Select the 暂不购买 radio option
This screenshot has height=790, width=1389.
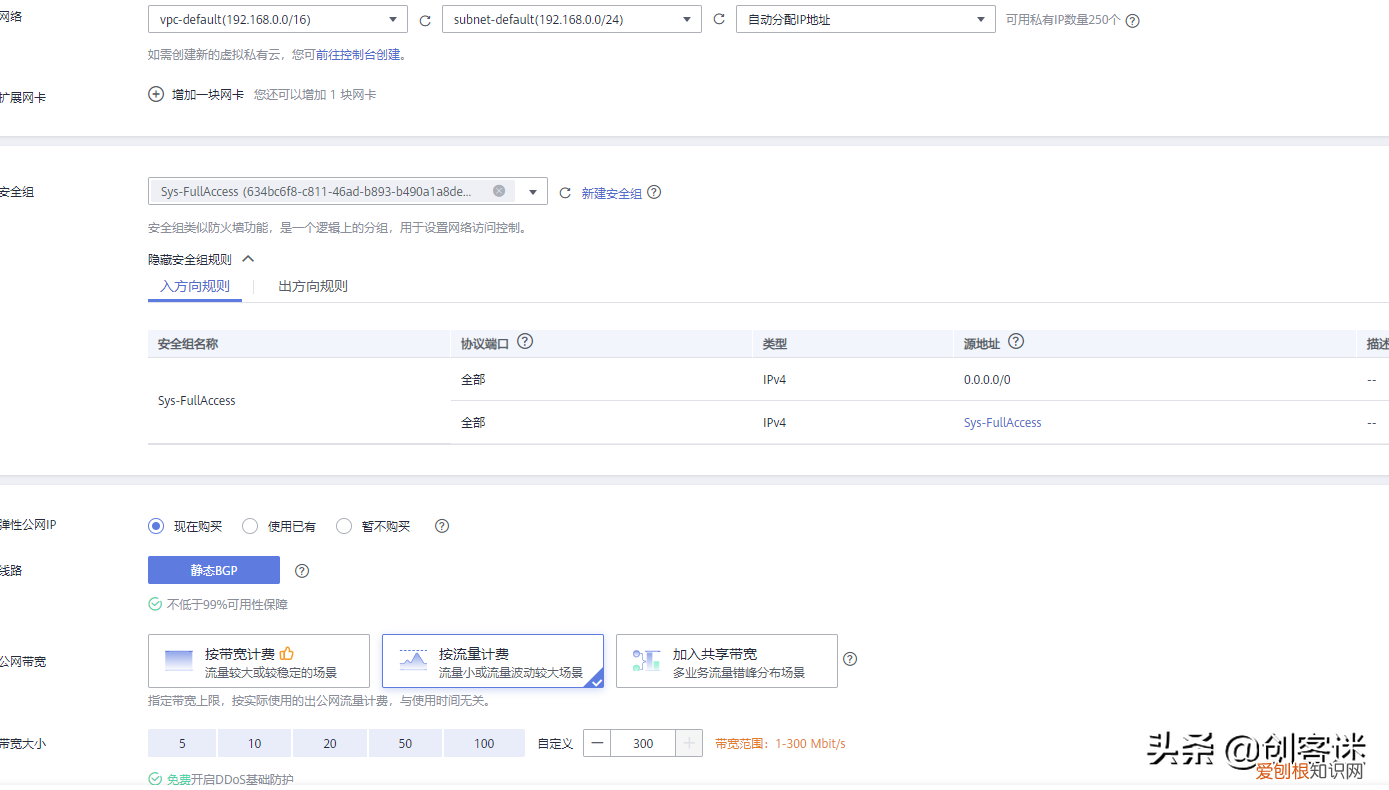[344, 525]
